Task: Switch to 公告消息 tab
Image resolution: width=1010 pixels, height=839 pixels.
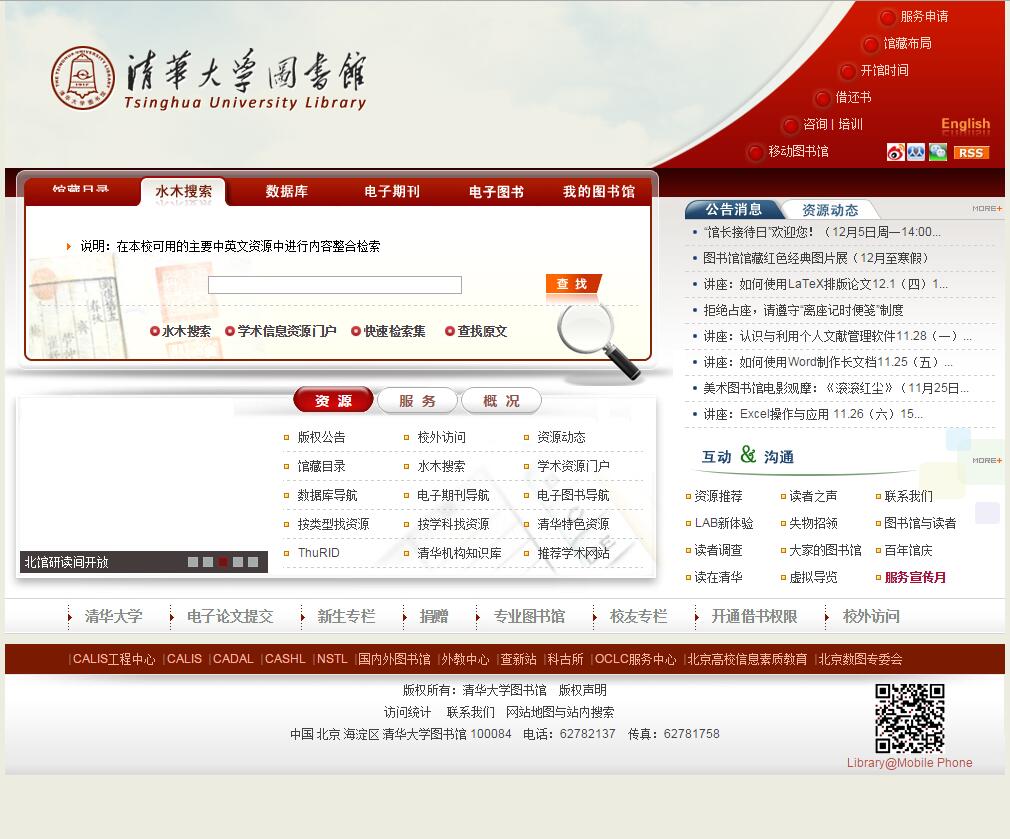Action: click(733, 209)
